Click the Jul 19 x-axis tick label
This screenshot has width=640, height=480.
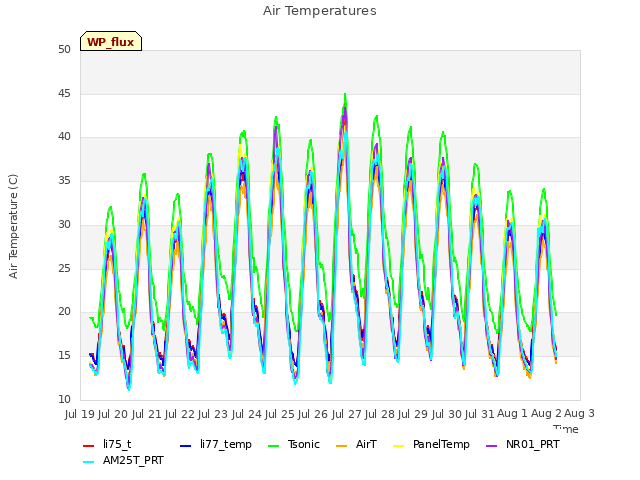(80, 414)
